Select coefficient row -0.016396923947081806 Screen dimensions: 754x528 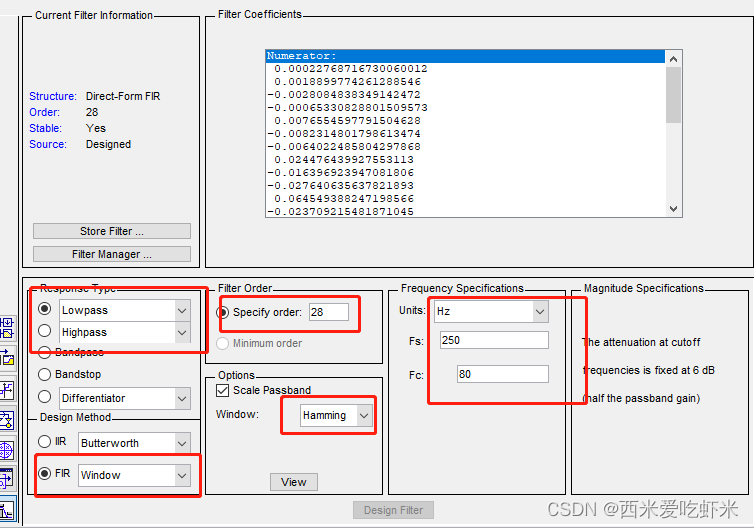(465, 173)
